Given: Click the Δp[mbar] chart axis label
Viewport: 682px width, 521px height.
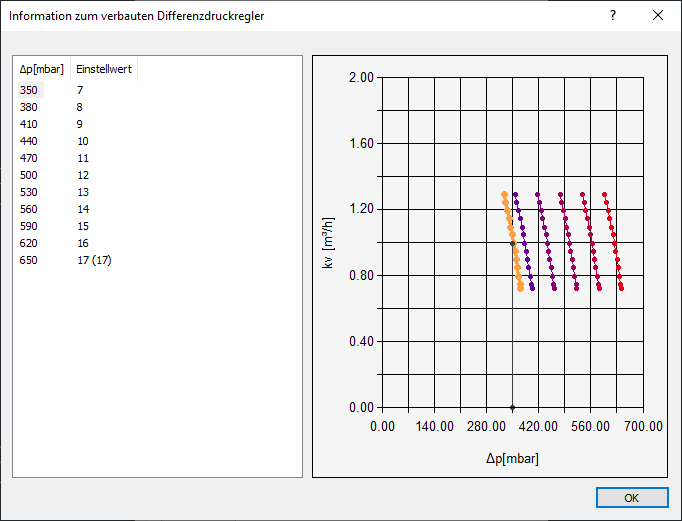Looking at the screenshot, I should (x=512, y=458).
